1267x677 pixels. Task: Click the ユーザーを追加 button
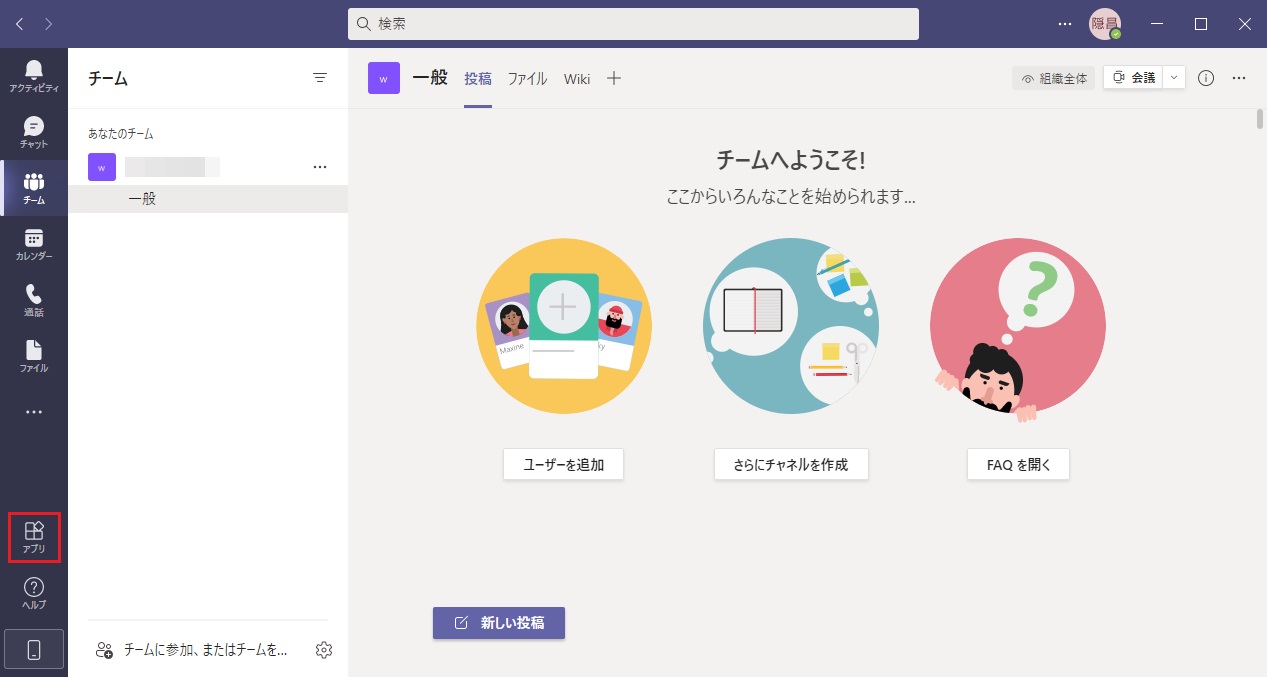pyautogui.click(x=563, y=464)
